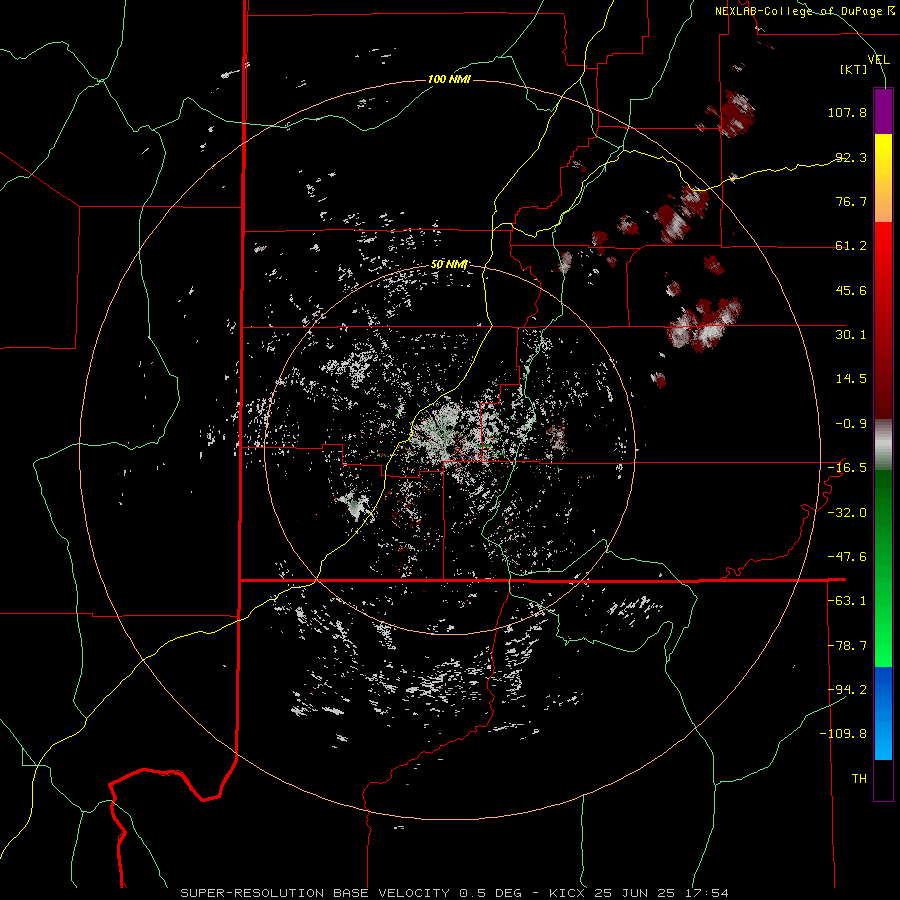Click the -78.7 legend value

(847, 646)
